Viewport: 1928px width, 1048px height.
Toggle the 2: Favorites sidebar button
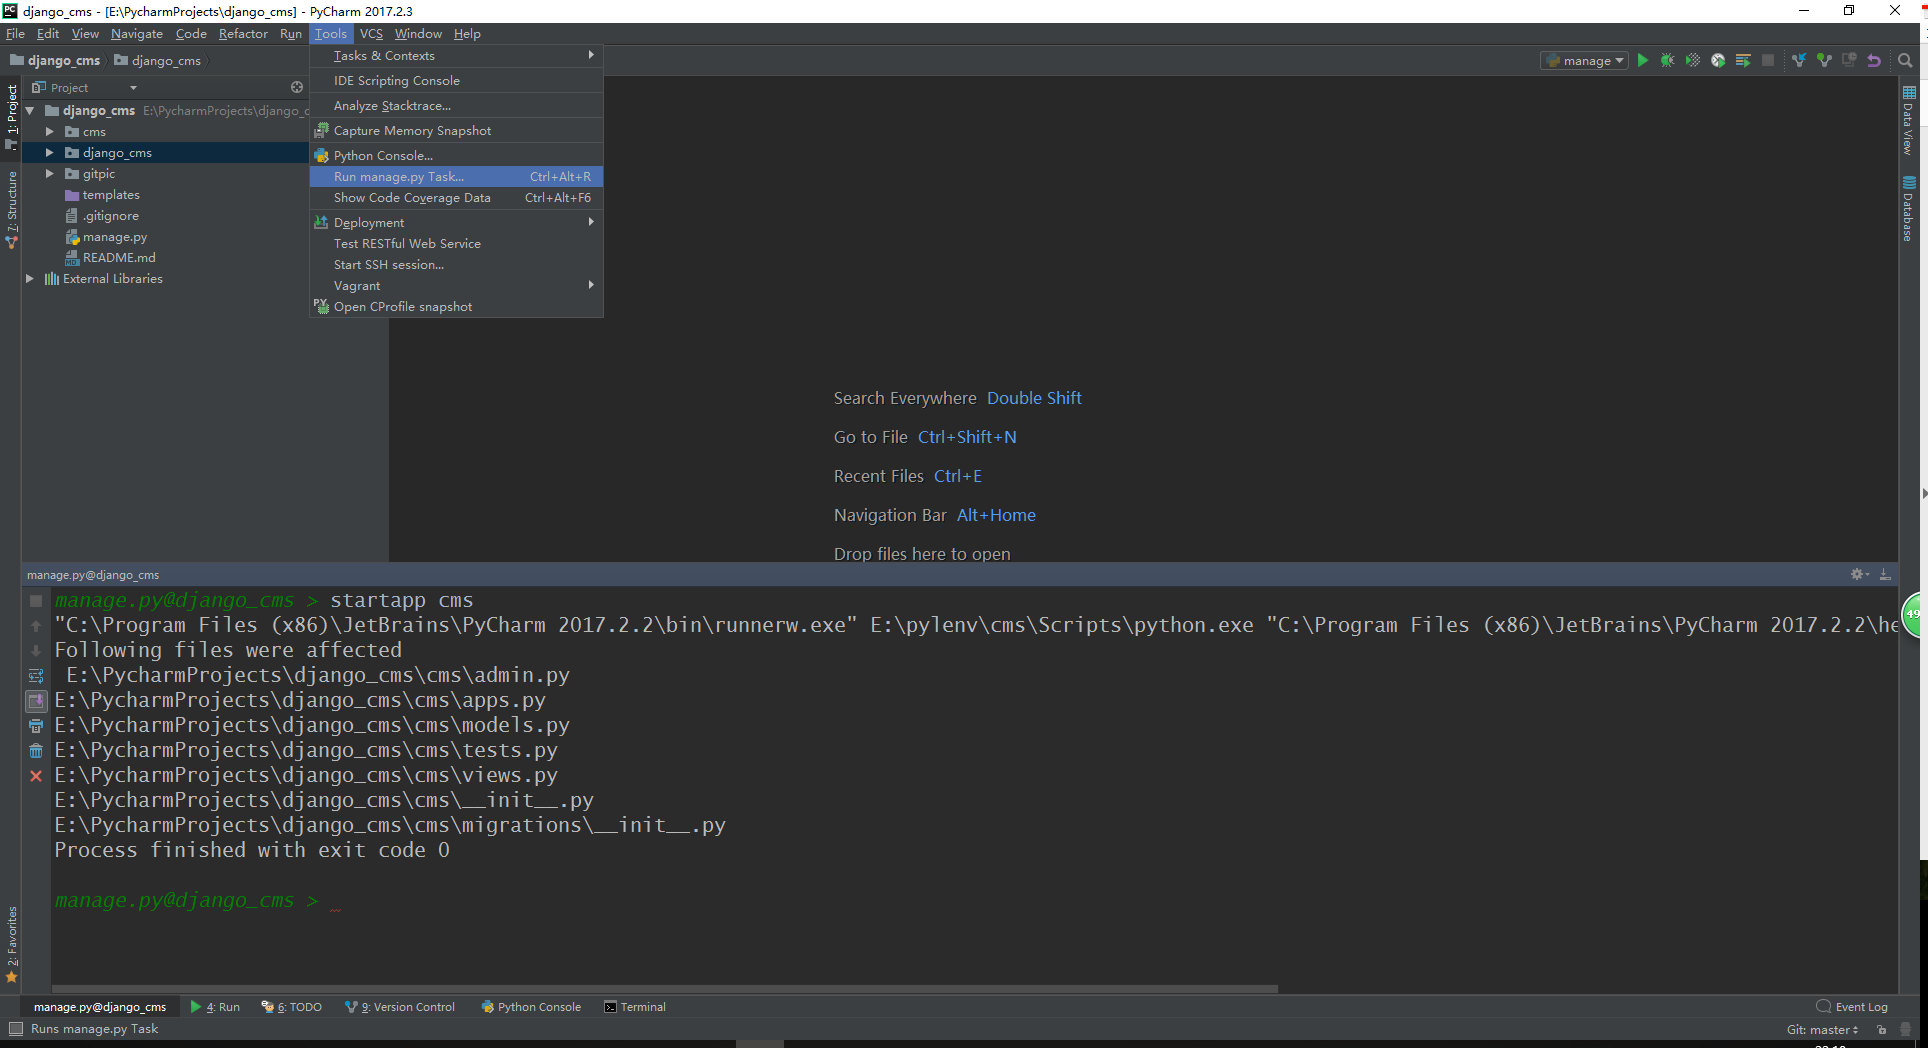pyautogui.click(x=12, y=944)
